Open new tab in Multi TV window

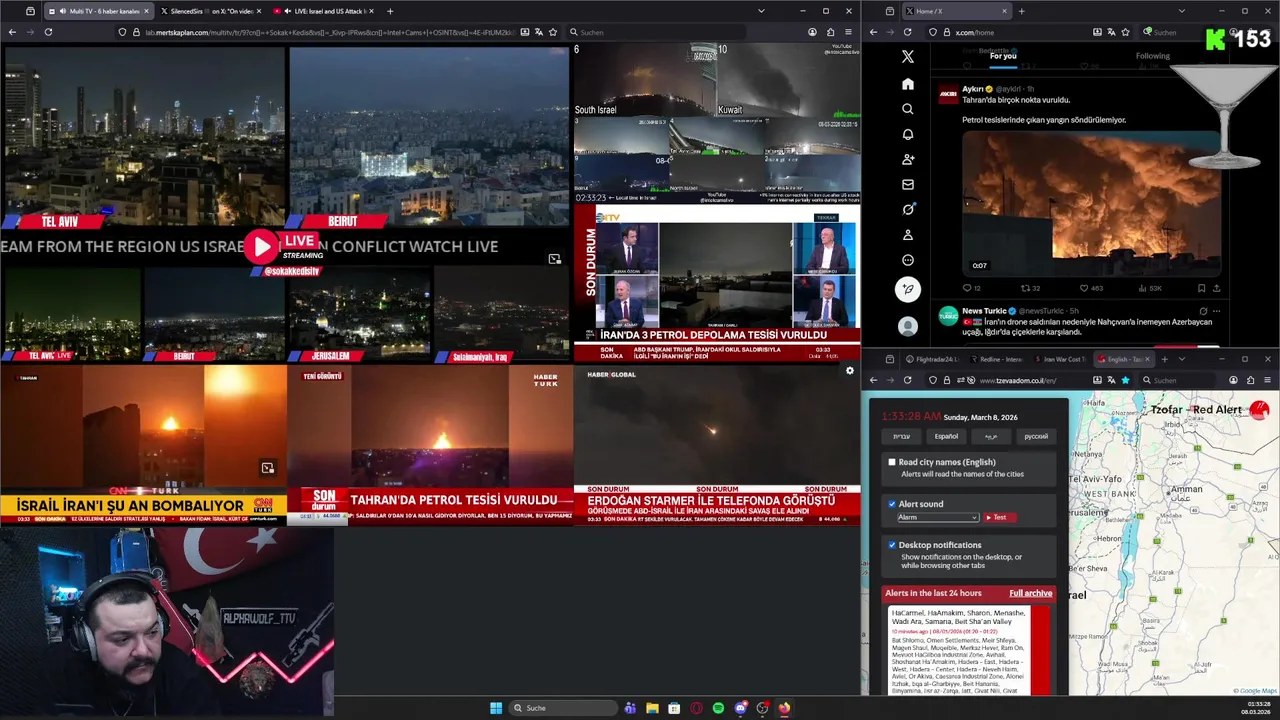(390, 11)
